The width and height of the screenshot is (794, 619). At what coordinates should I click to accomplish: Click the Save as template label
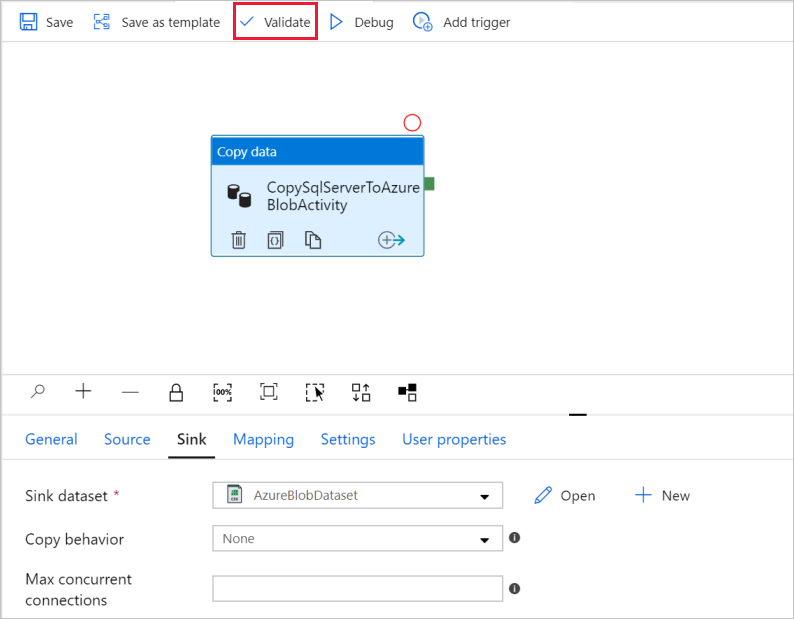click(x=171, y=22)
